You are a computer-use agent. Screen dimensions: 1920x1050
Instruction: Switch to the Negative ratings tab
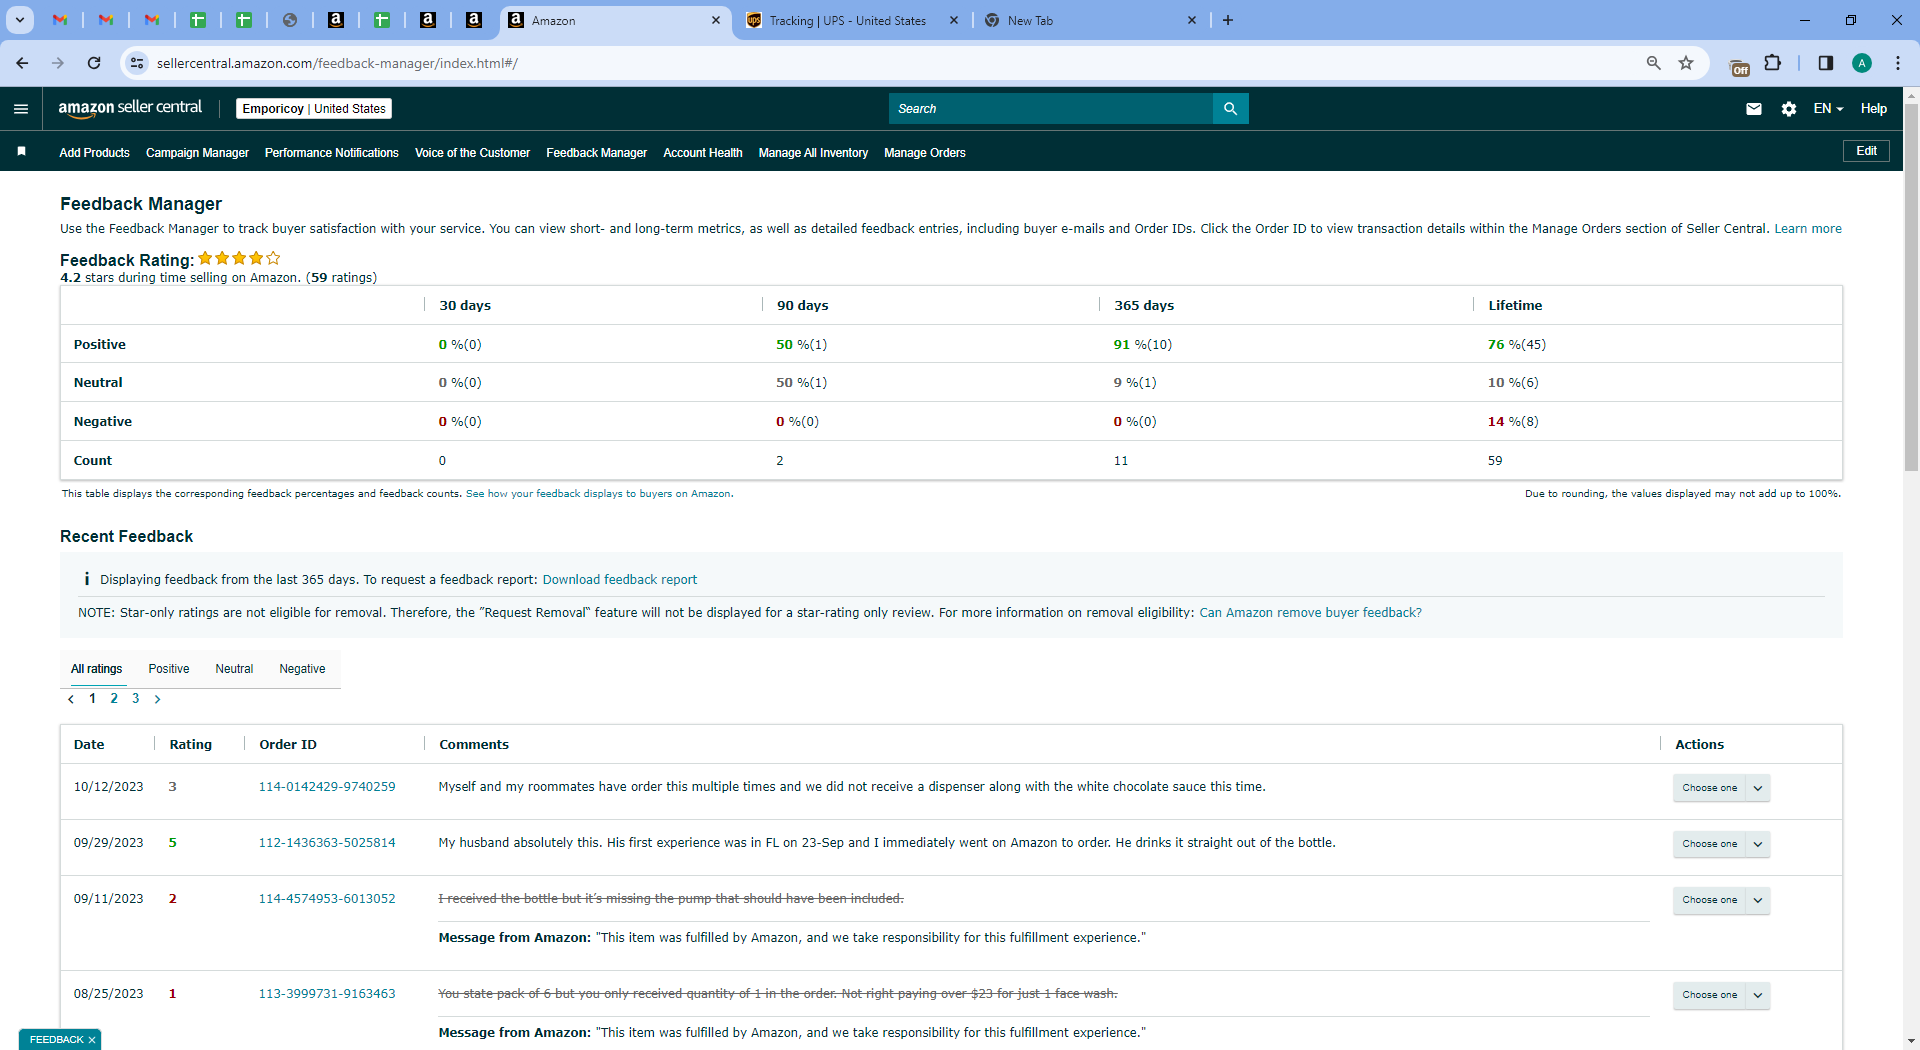pyautogui.click(x=302, y=669)
